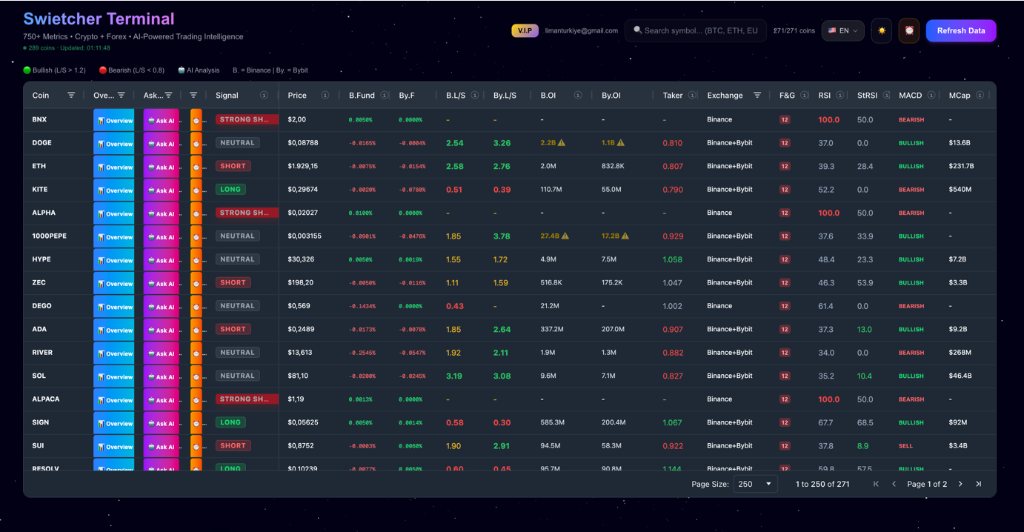Image resolution: width=1024 pixels, height=532 pixels.
Task: Click Ask AI in the ETH row
Action: click(x=161, y=167)
